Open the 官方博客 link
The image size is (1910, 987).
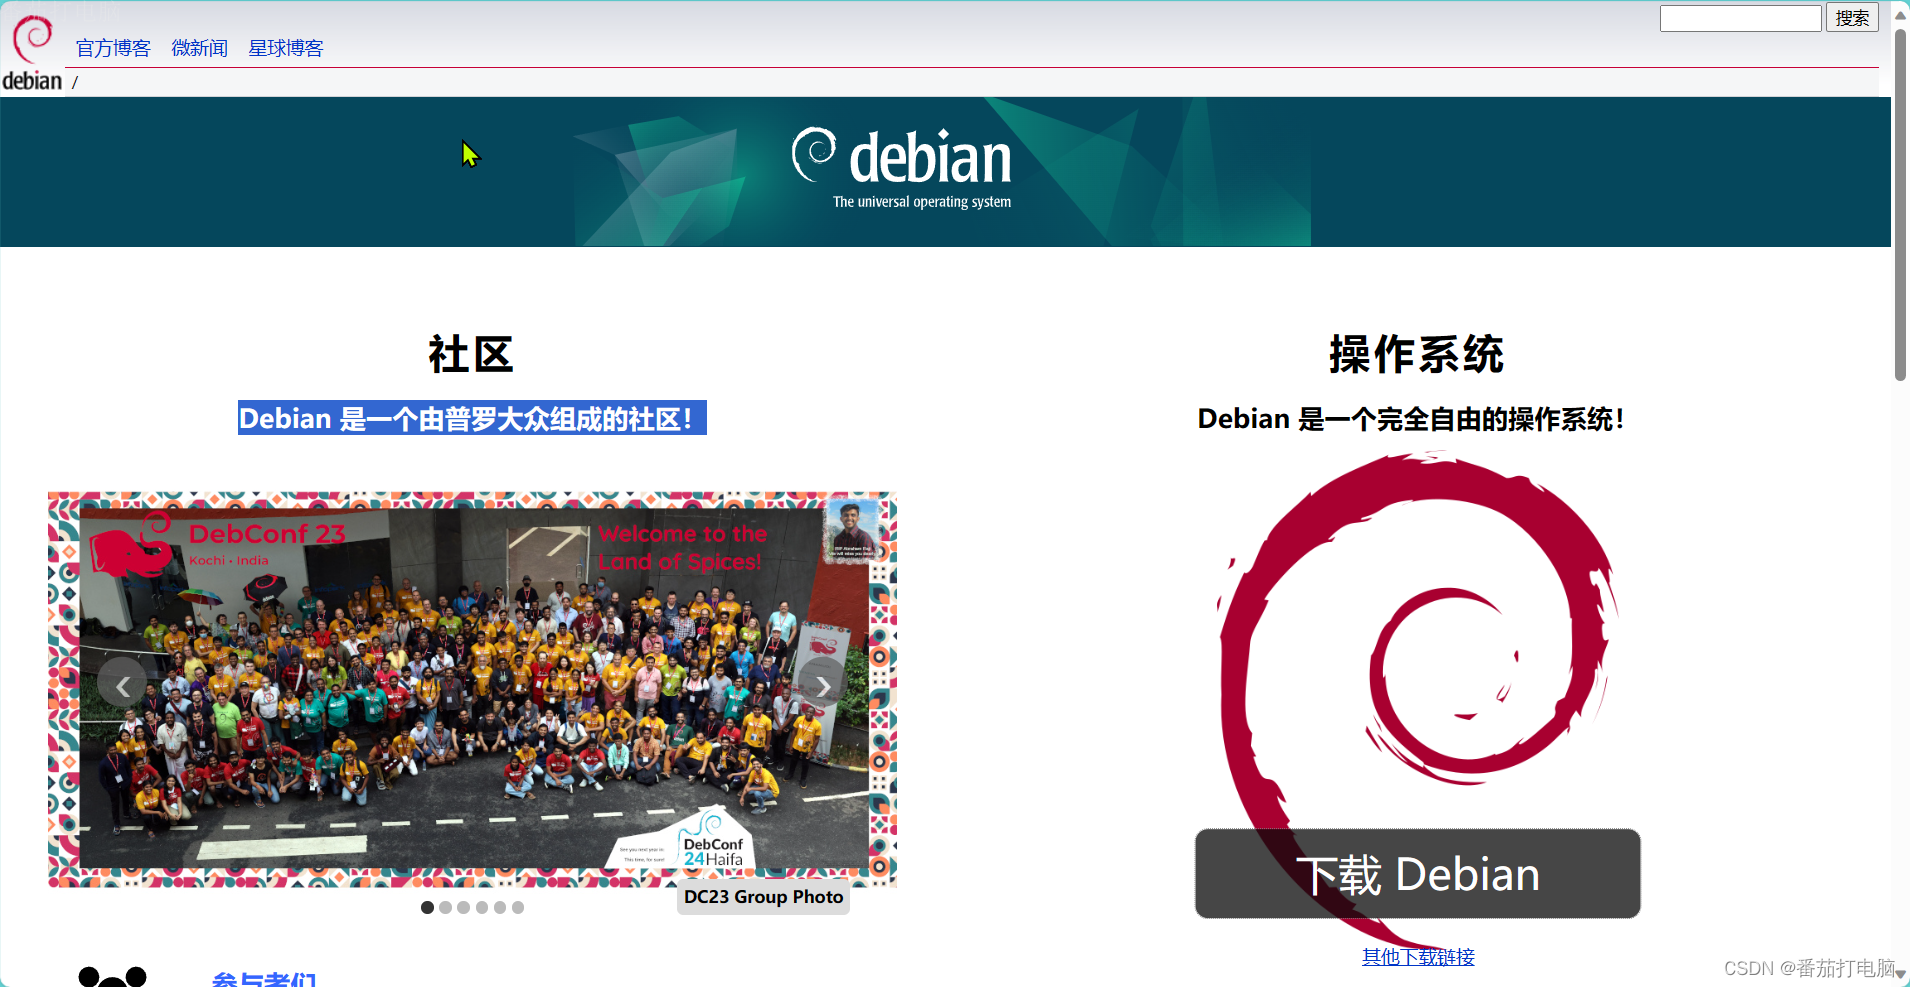click(113, 48)
